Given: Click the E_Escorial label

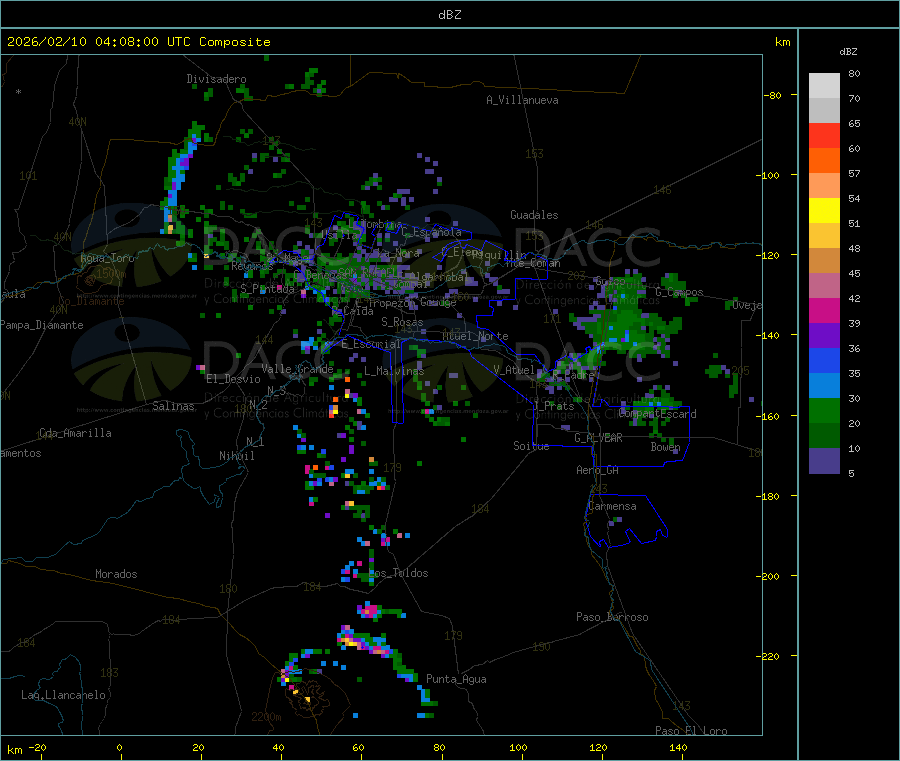Looking at the screenshot, I should point(371,344).
